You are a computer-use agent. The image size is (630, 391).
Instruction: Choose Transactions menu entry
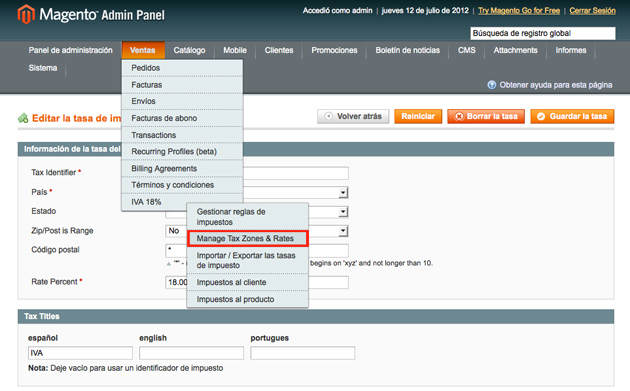click(x=182, y=135)
